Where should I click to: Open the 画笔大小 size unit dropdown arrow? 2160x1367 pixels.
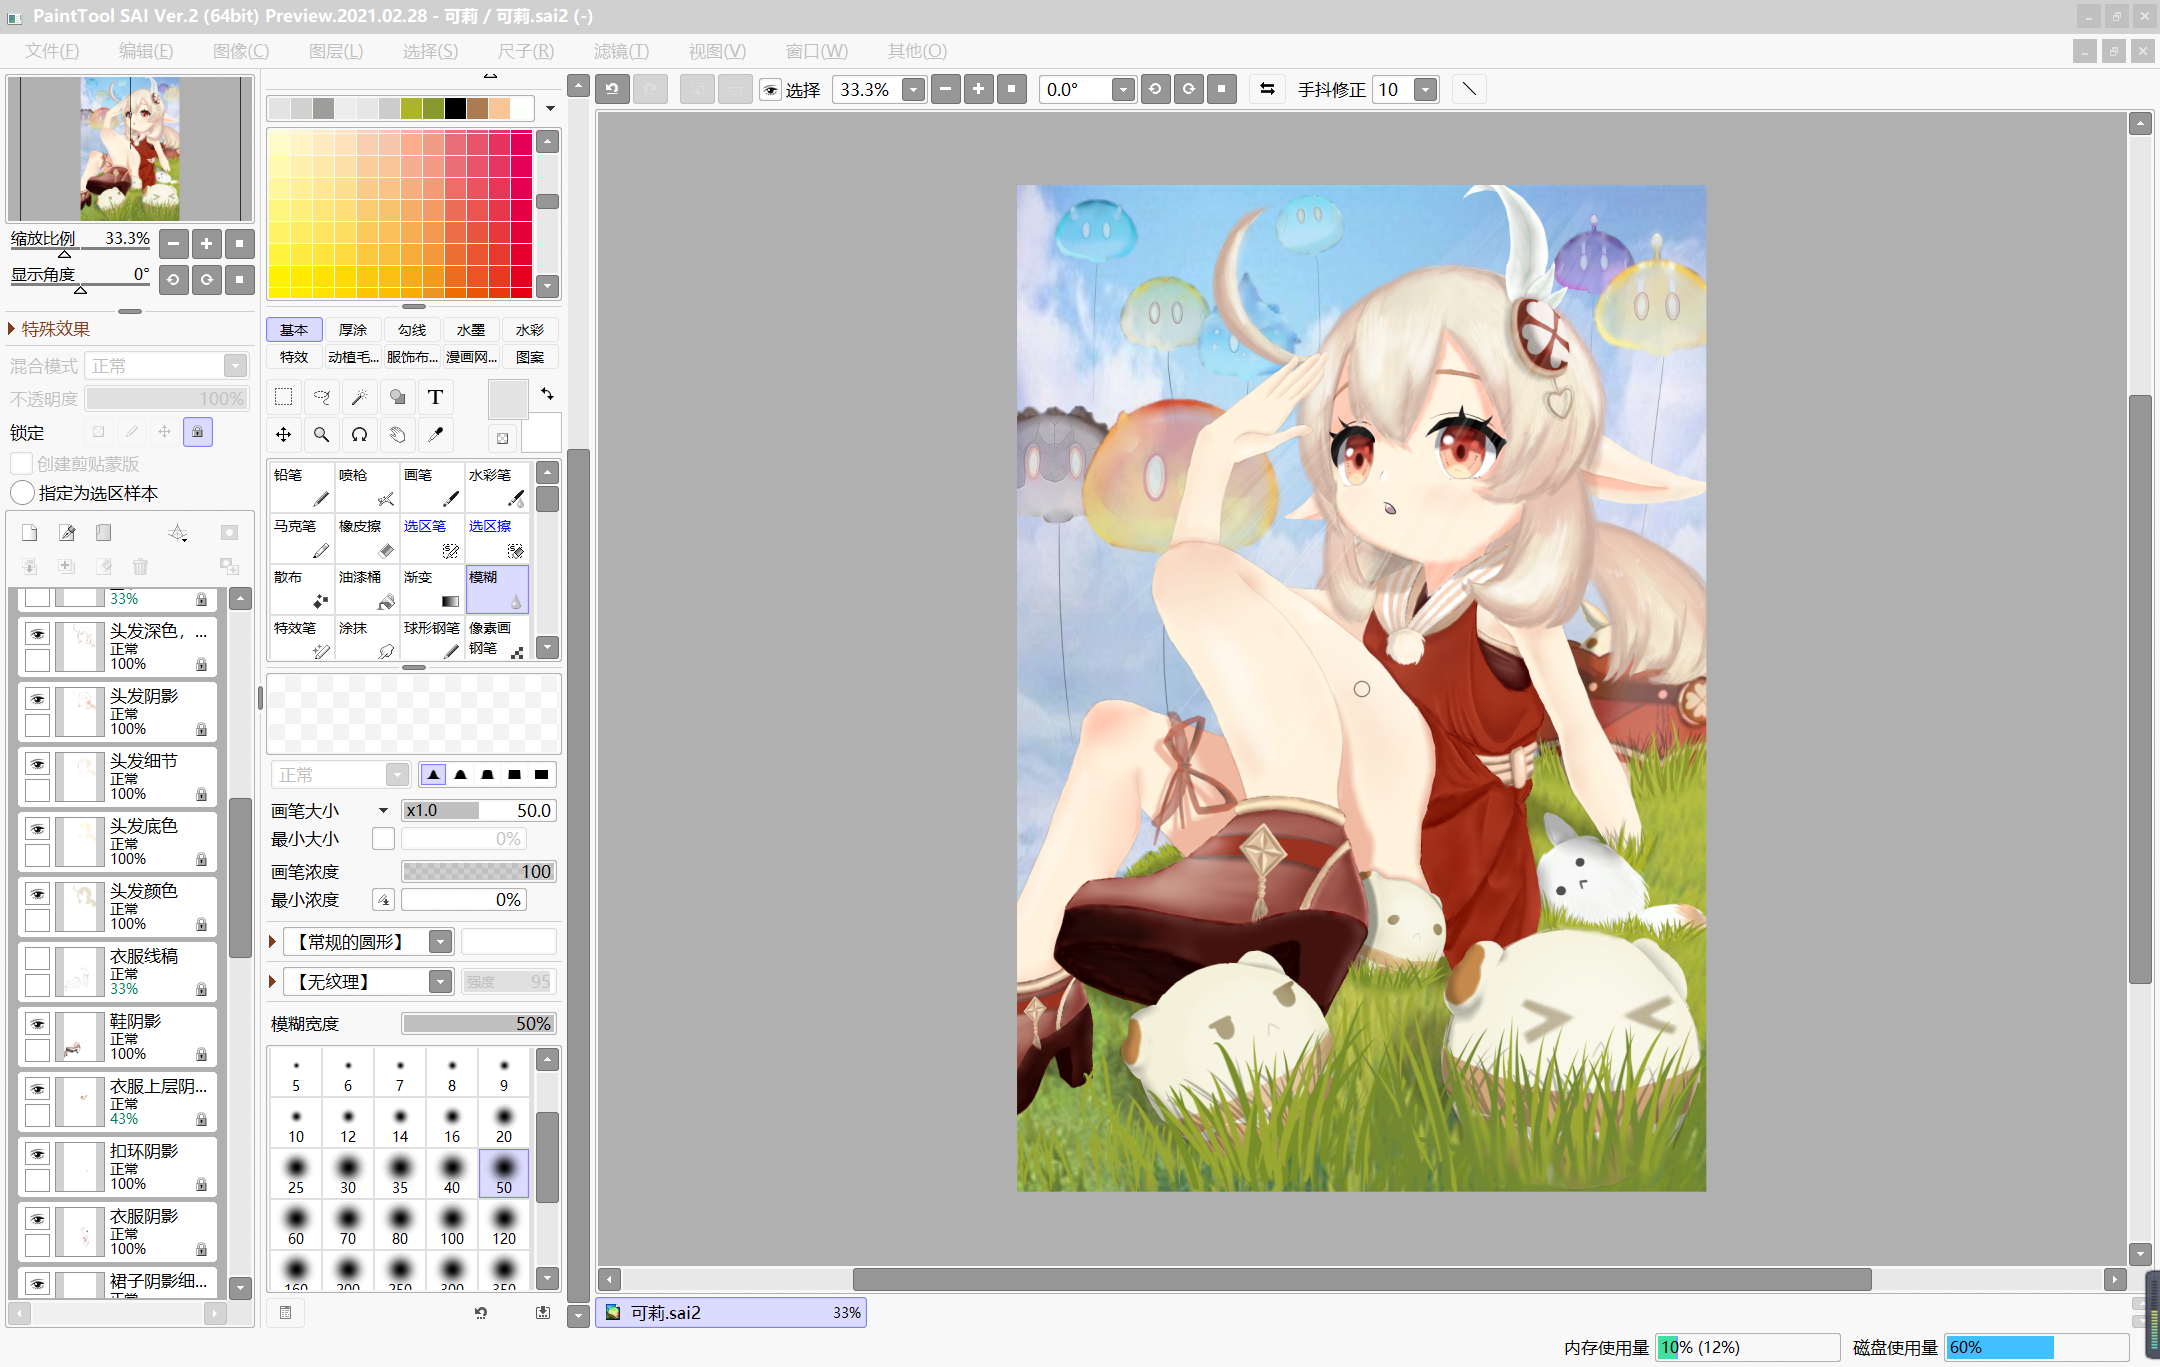click(383, 811)
